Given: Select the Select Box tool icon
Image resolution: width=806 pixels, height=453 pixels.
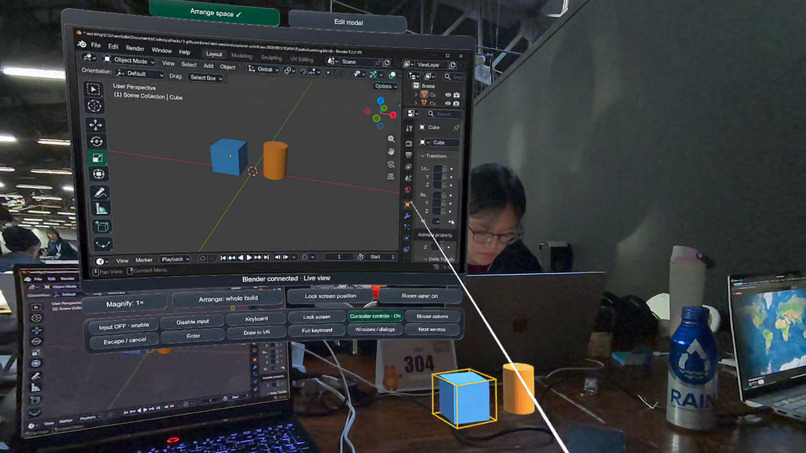Looking at the screenshot, I should pyautogui.click(x=94, y=89).
